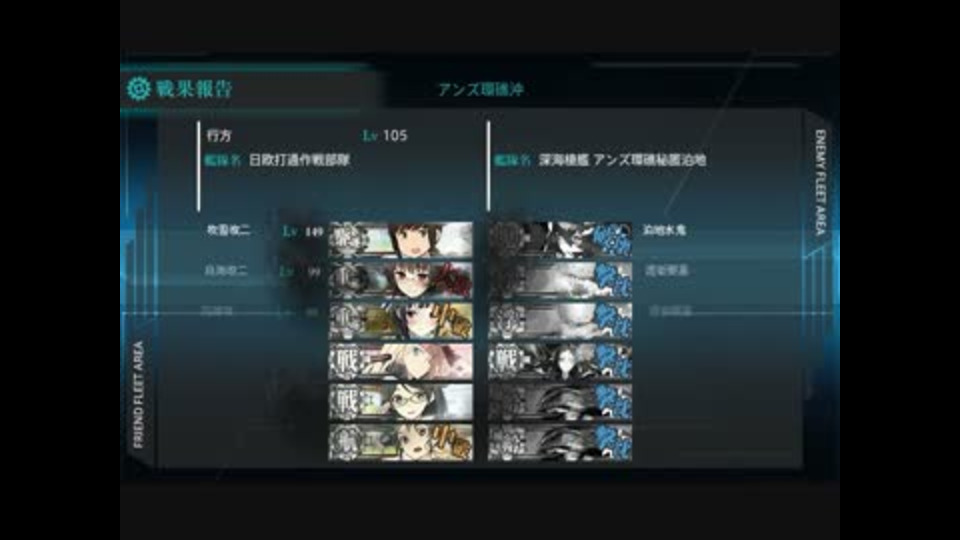The height and width of the screenshot is (540, 960).
Task: Click the Lv 105 admiral level
Action: click(x=385, y=135)
